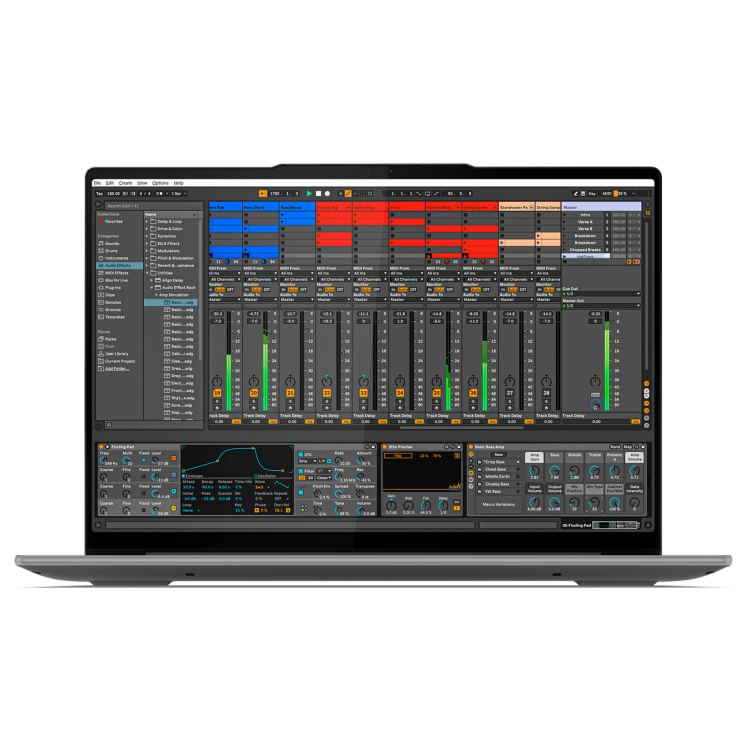Open the Master Out dropdown
Screen dimensions: 750x750
pyautogui.click(x=601, y=306)
